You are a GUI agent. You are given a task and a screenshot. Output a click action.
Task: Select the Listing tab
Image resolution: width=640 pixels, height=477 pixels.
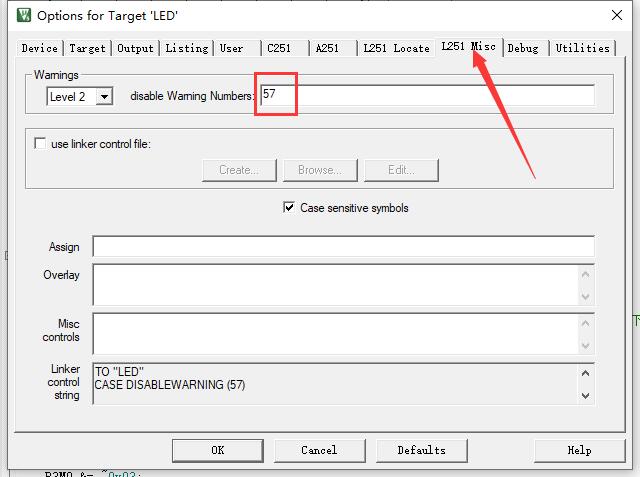(x=187, y=48)
